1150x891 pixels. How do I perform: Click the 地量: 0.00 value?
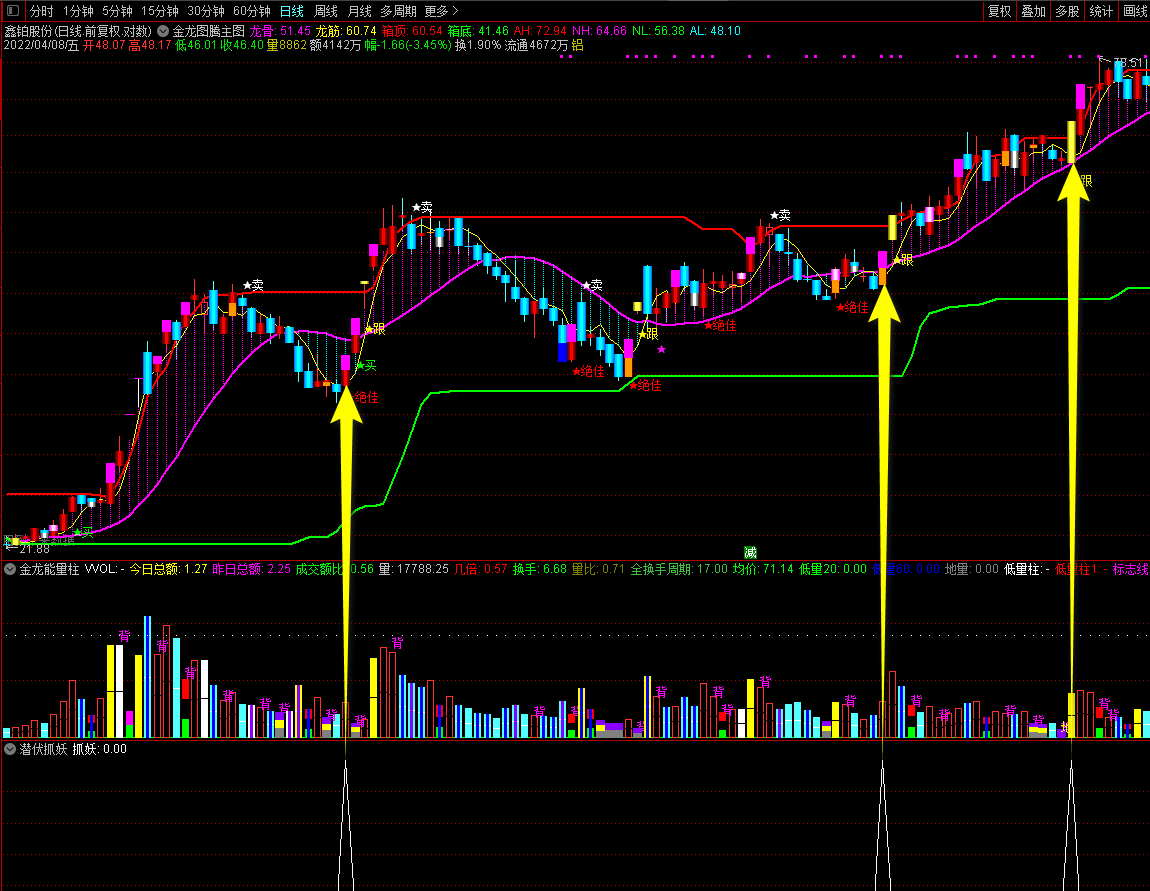coord(972,568)
